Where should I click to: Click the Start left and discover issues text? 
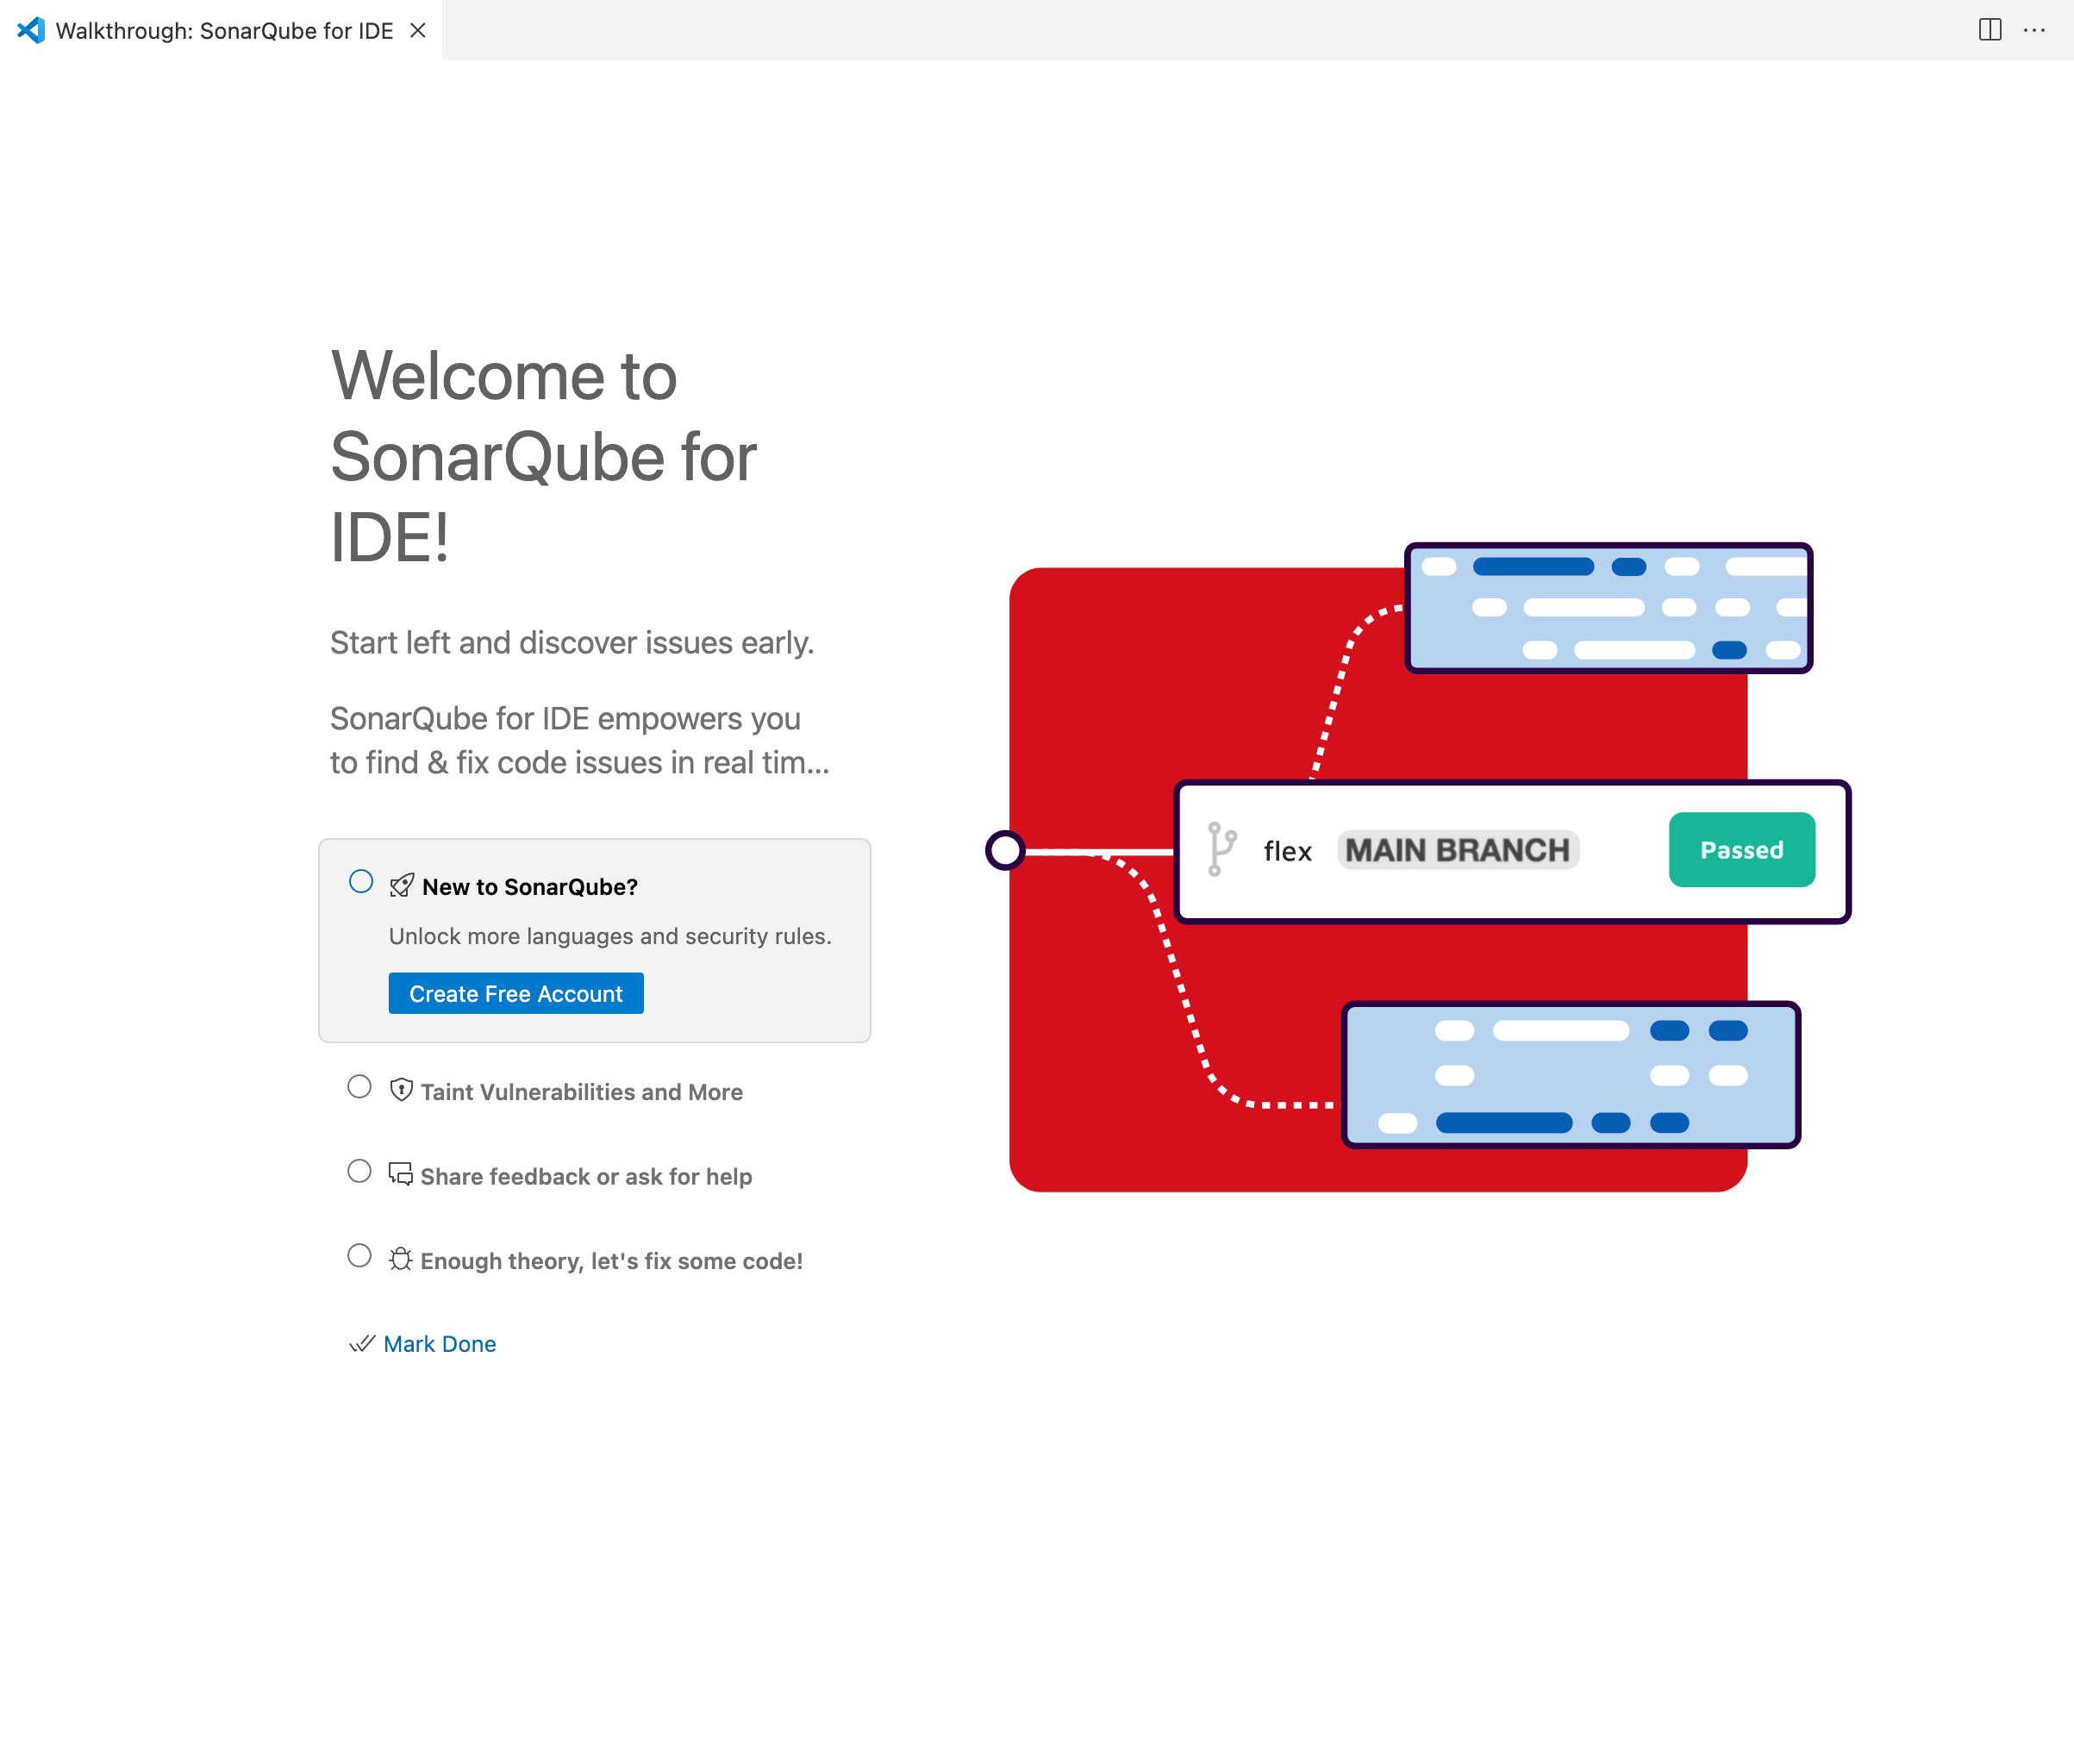pyautogui.click(x=572, y=642)
